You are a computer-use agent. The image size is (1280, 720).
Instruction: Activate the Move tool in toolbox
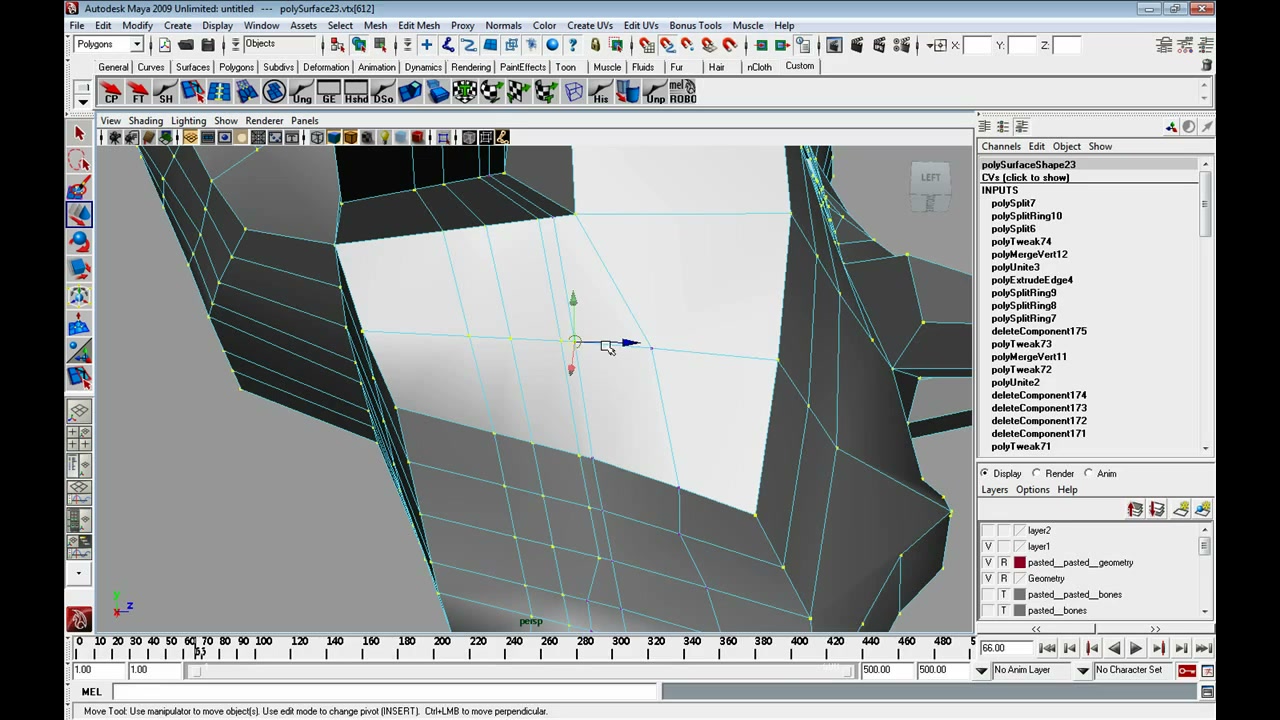[79, 214]
